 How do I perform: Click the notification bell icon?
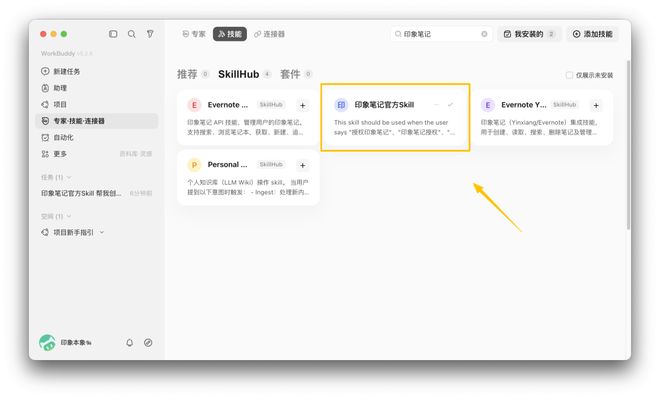[130, 342]
